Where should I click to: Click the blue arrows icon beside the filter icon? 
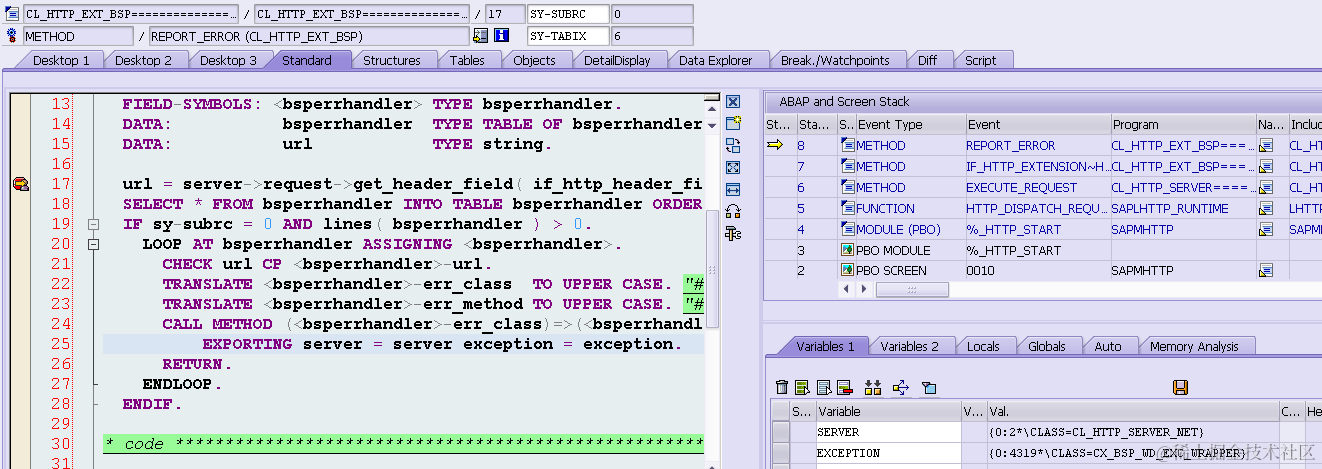pyautogui.click(x=900, y=387)
